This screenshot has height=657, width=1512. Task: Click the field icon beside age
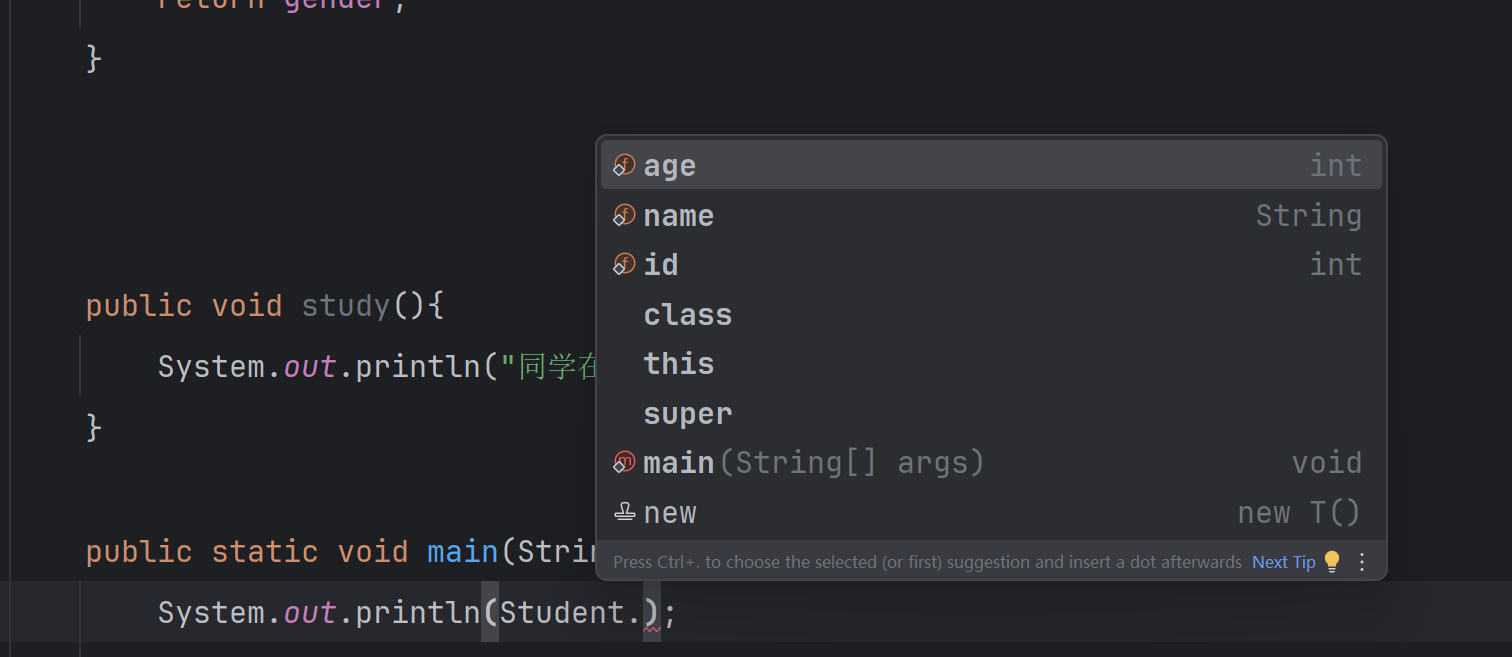pos(624,165)
